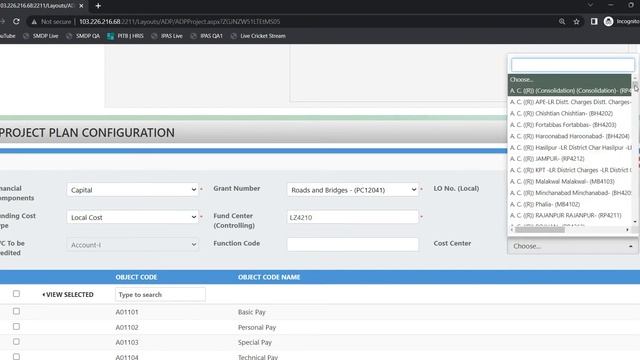
Task: Select the RAJANPUR (RP4211) option
Action: tap(569, 216)
